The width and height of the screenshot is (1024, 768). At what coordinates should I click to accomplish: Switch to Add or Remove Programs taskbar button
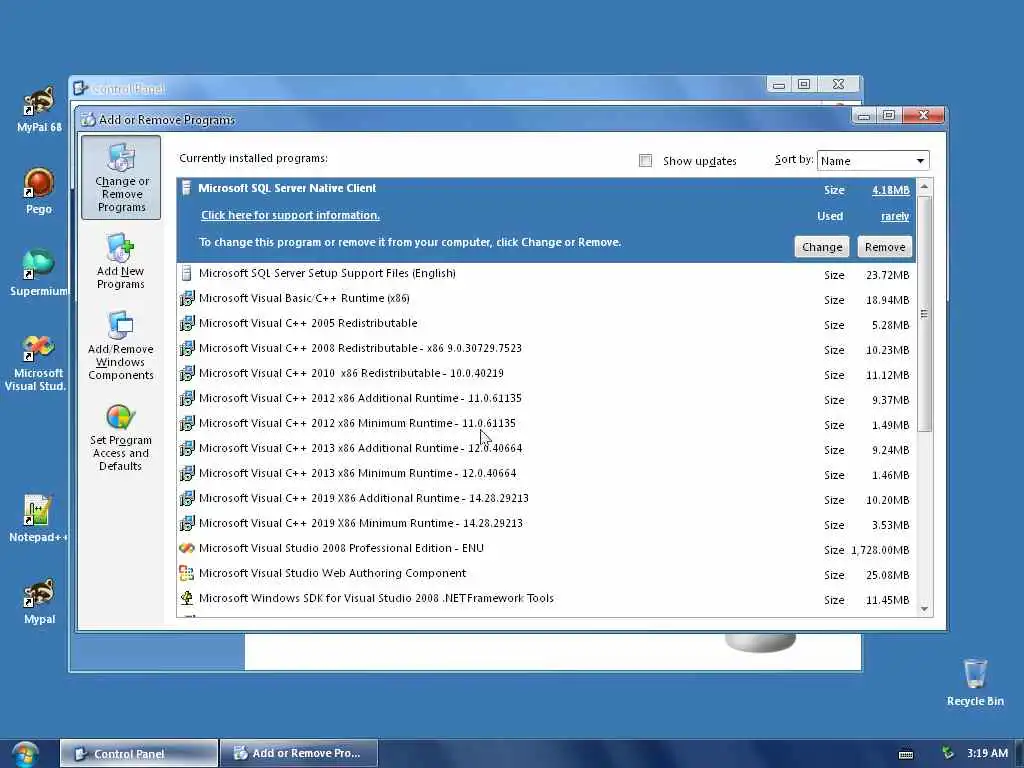(x=299, y=754)
